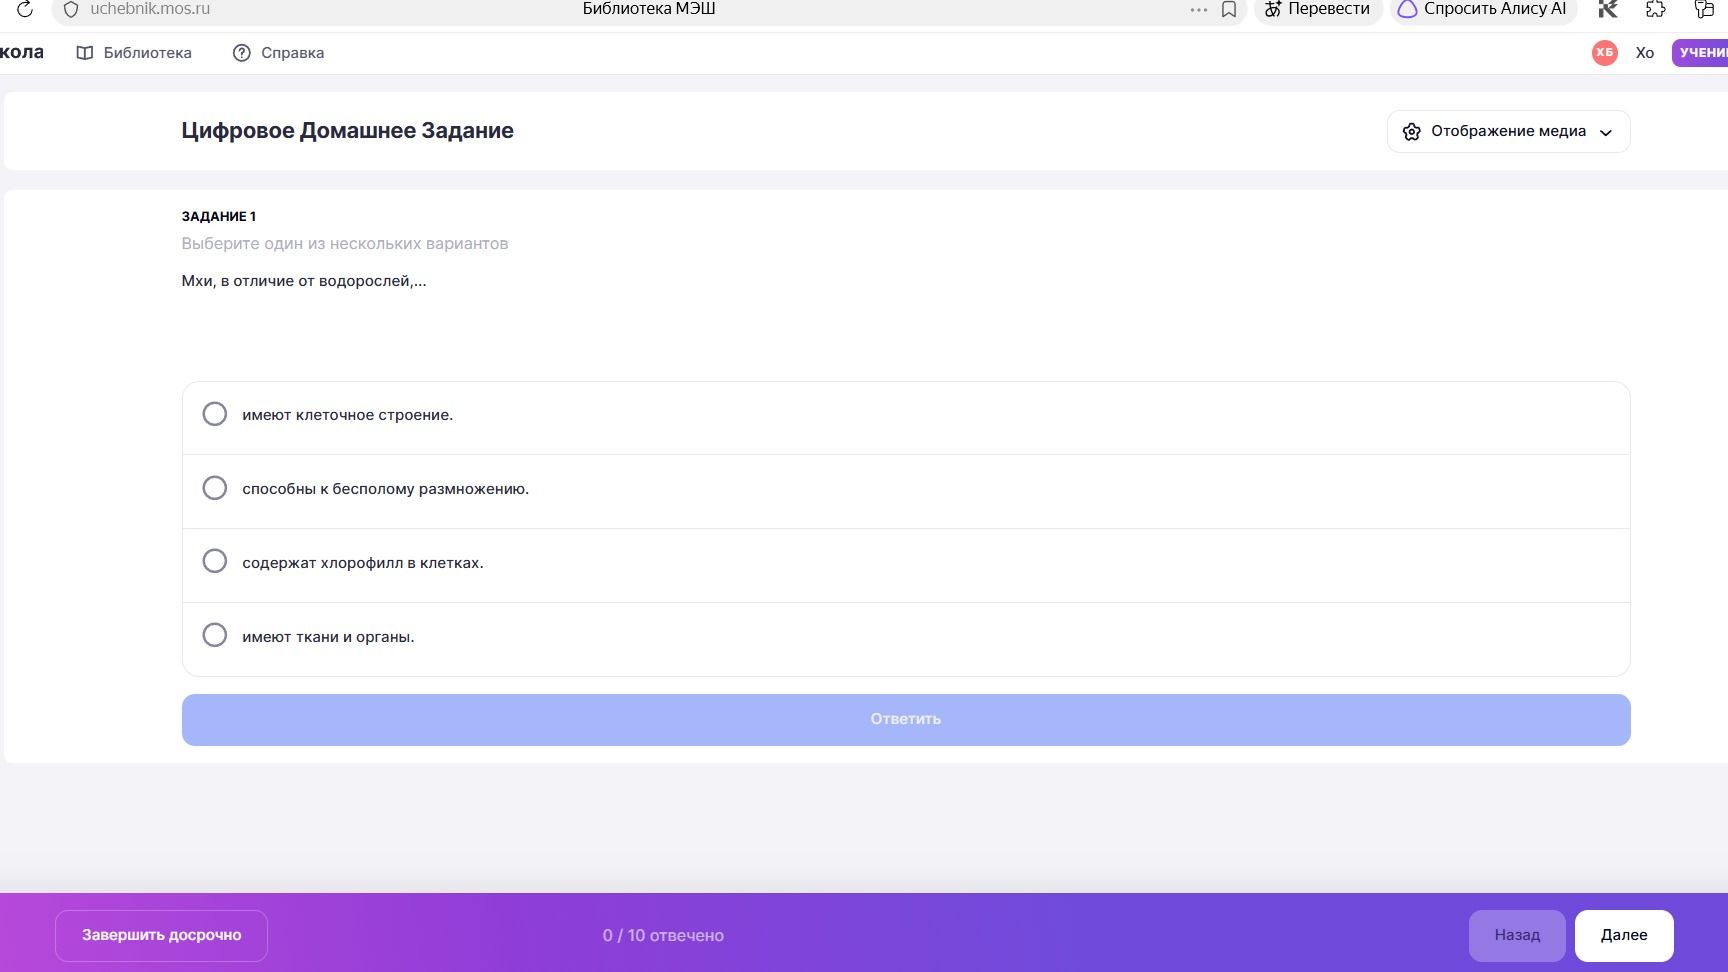This screenshot has width=1728, height=972.
Task: Open the Библиотека menu item
Action: [x=134, y=53]
